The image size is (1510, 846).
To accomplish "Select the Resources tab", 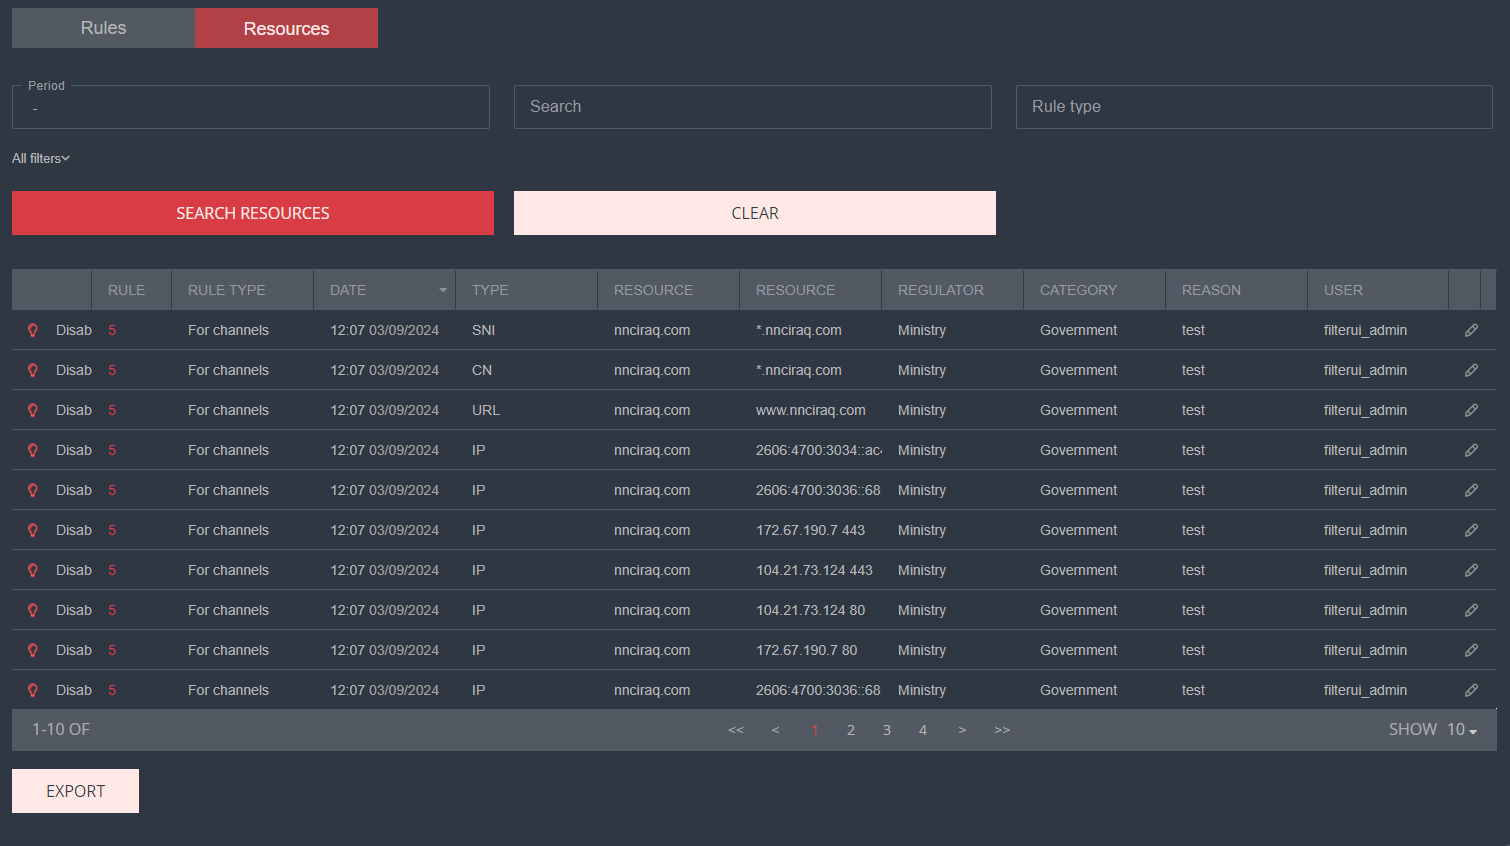I will point(286,28).
